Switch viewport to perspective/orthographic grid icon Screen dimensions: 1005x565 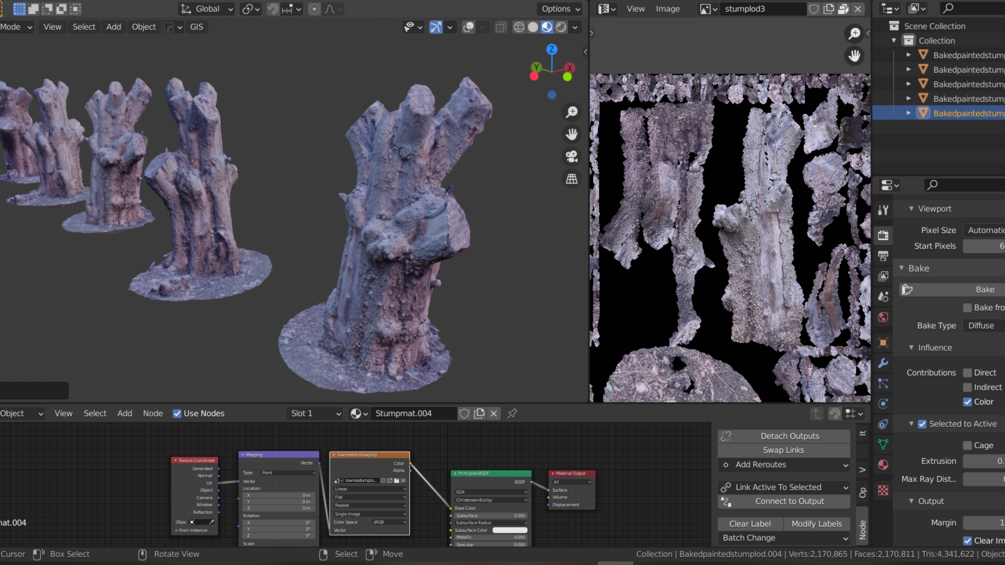coord(571,179)
